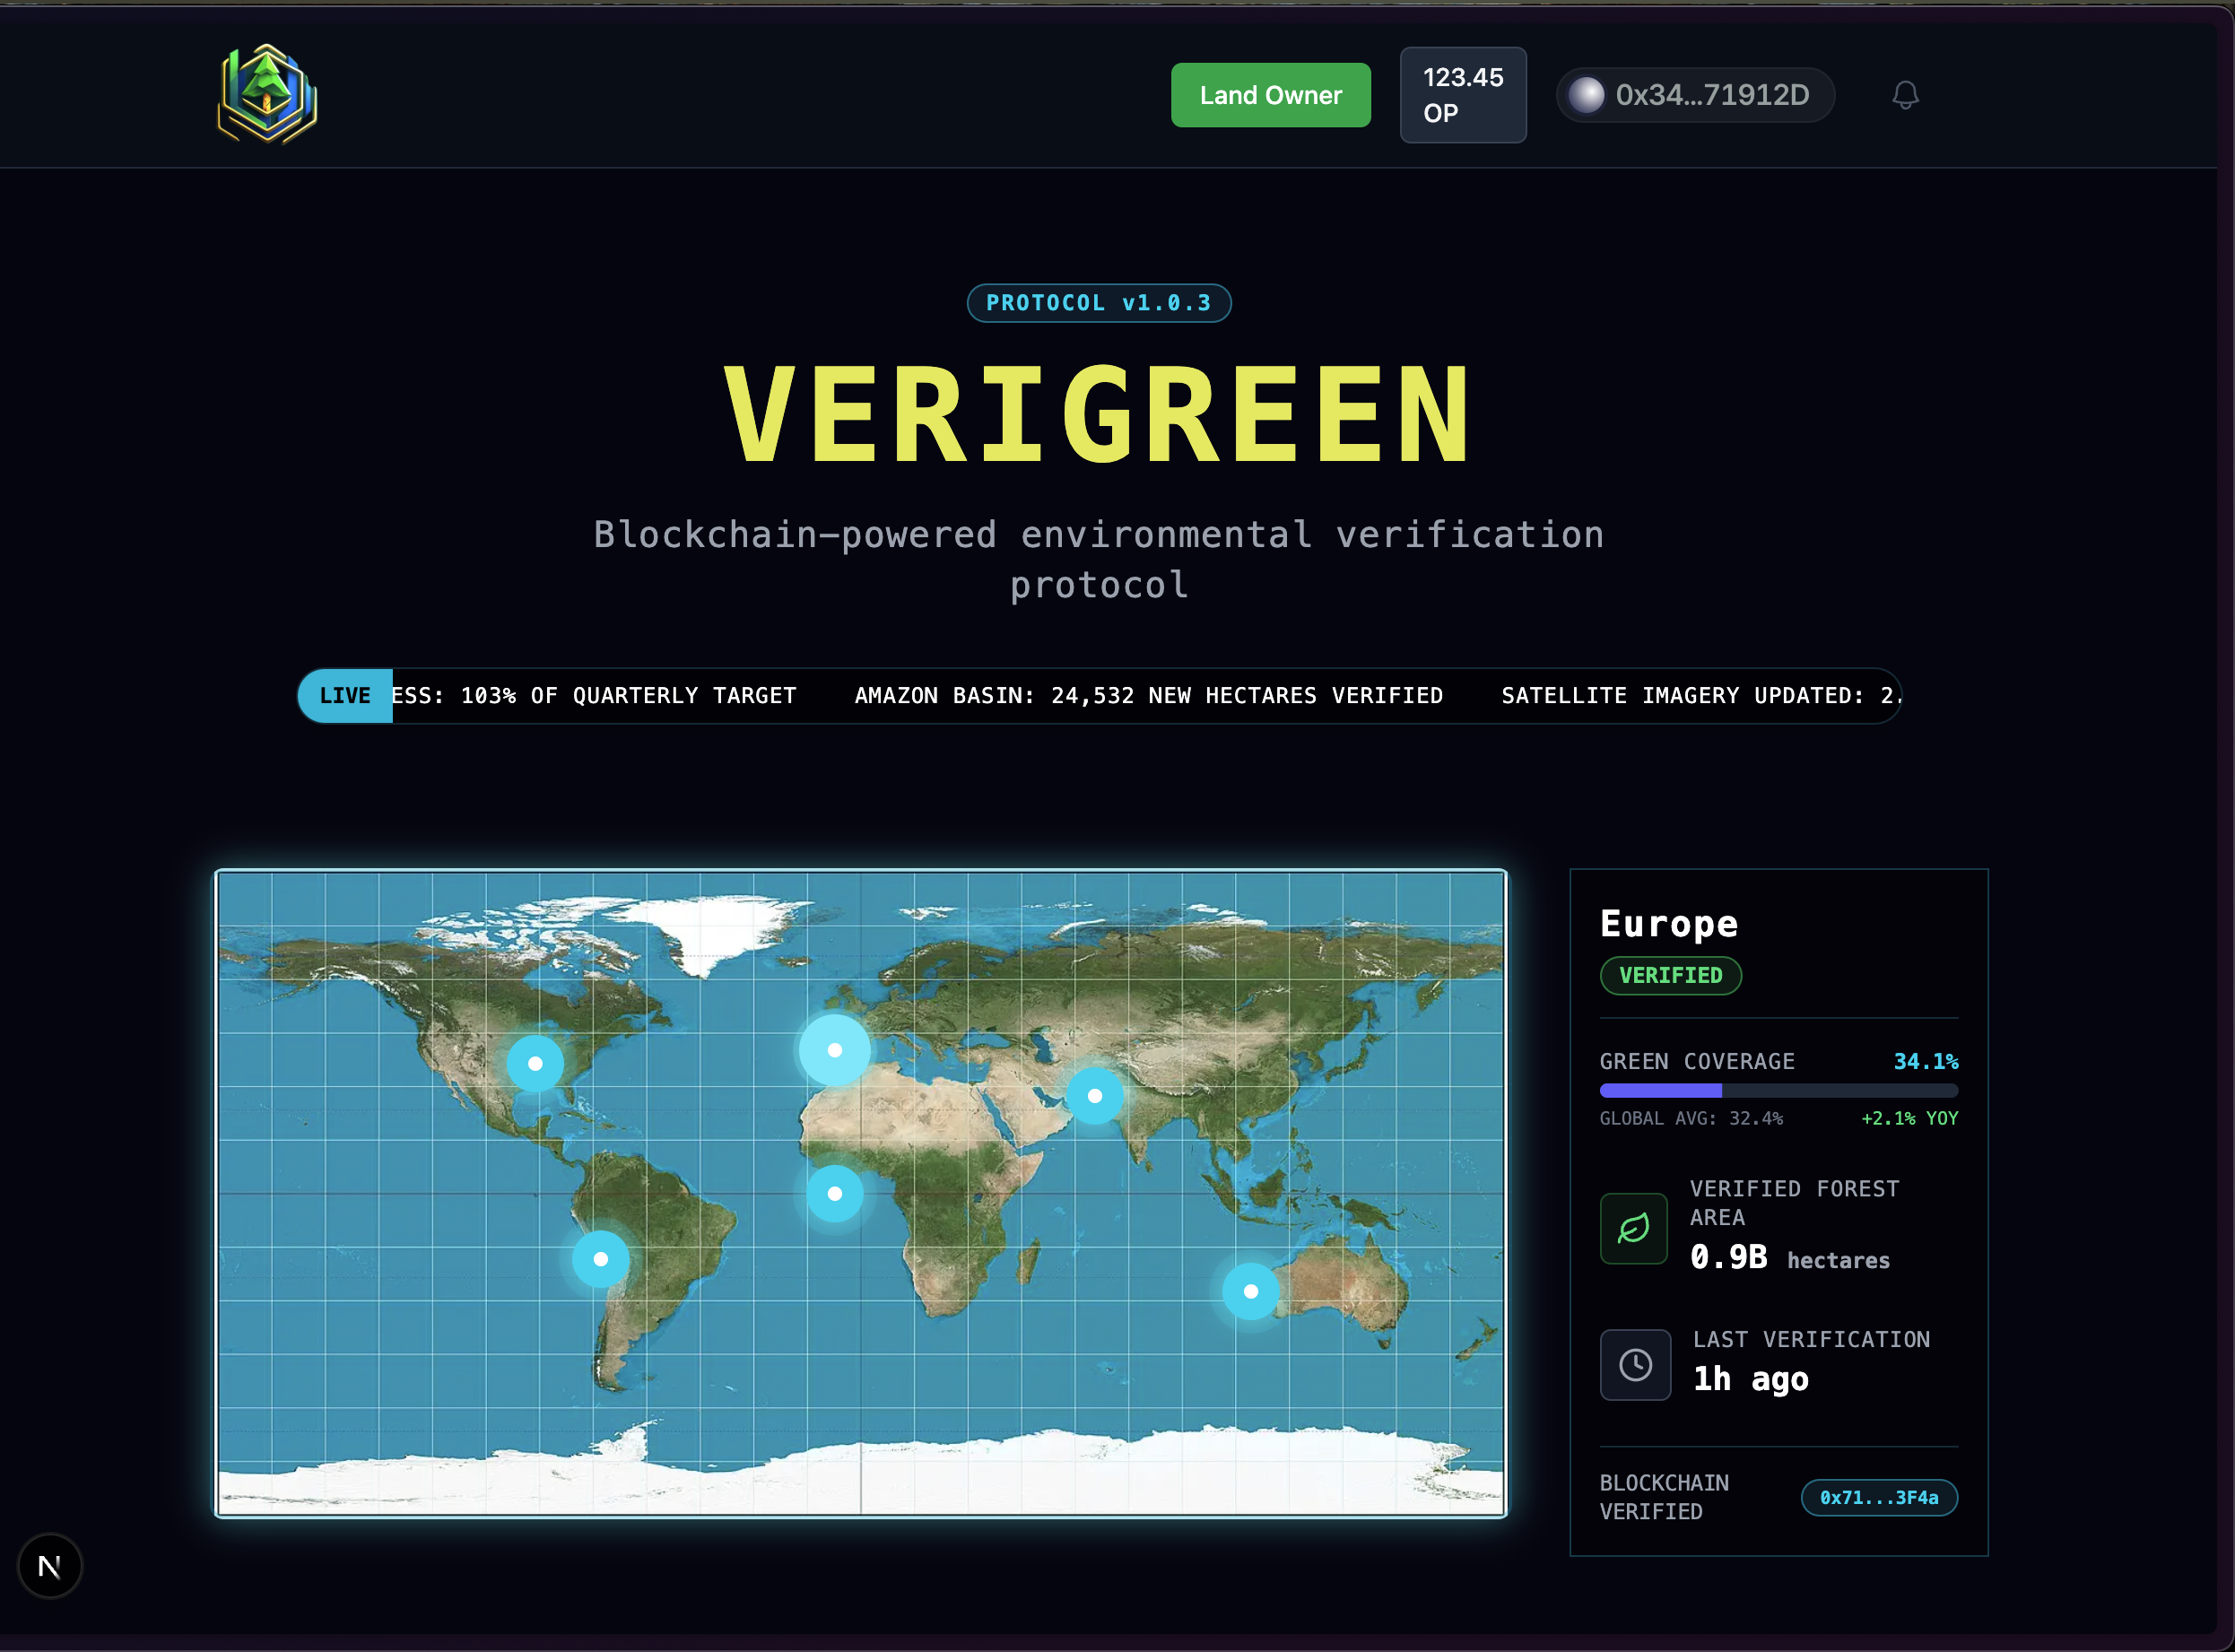
Task: Select the leaf icon next to Verified Forest Area
Action: [1634, 1229]
